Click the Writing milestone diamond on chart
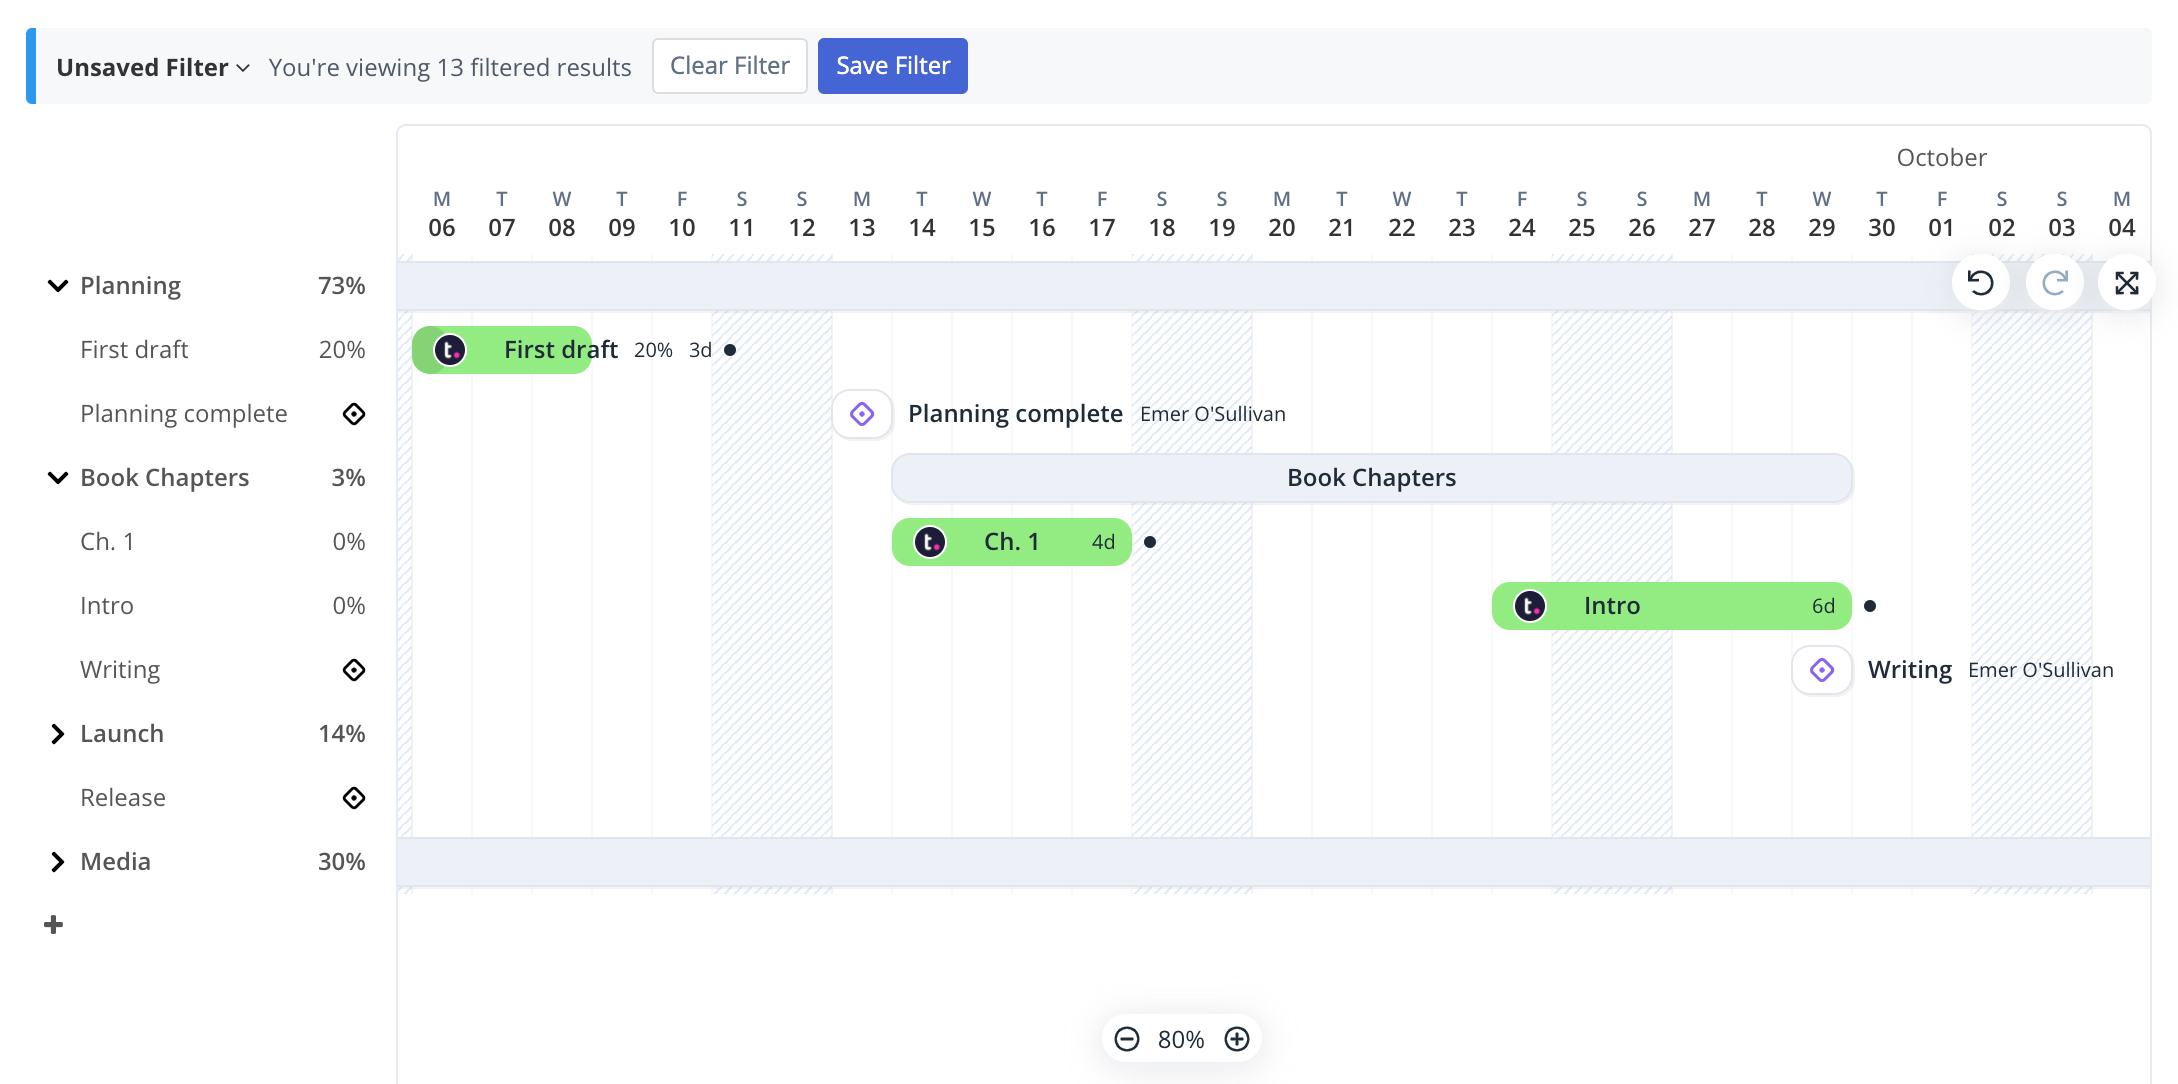This screenshot has width=2178, height=1084. pos(1822,670)
